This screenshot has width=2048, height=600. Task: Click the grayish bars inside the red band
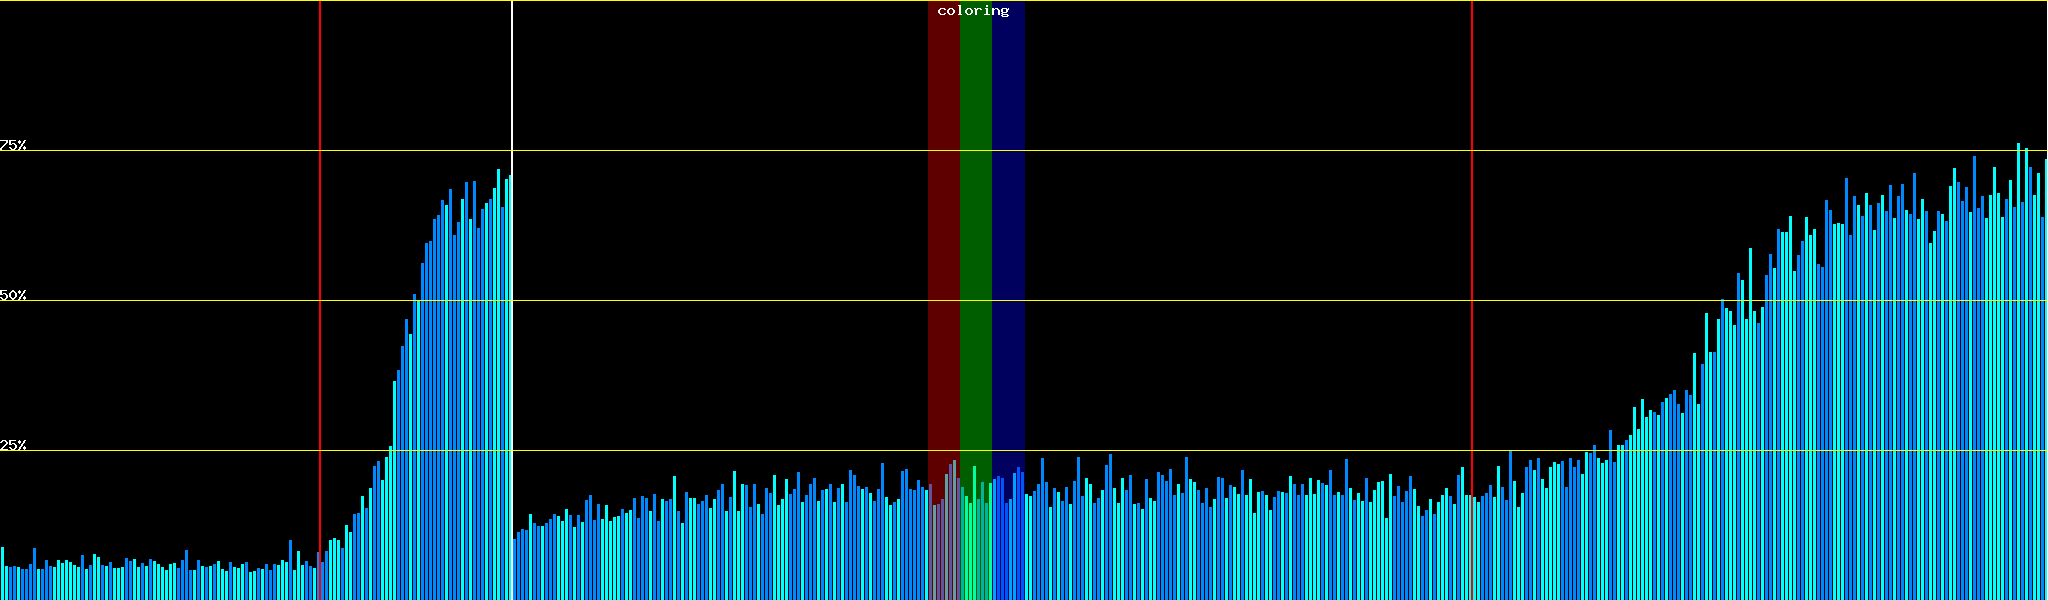(943, 540)
